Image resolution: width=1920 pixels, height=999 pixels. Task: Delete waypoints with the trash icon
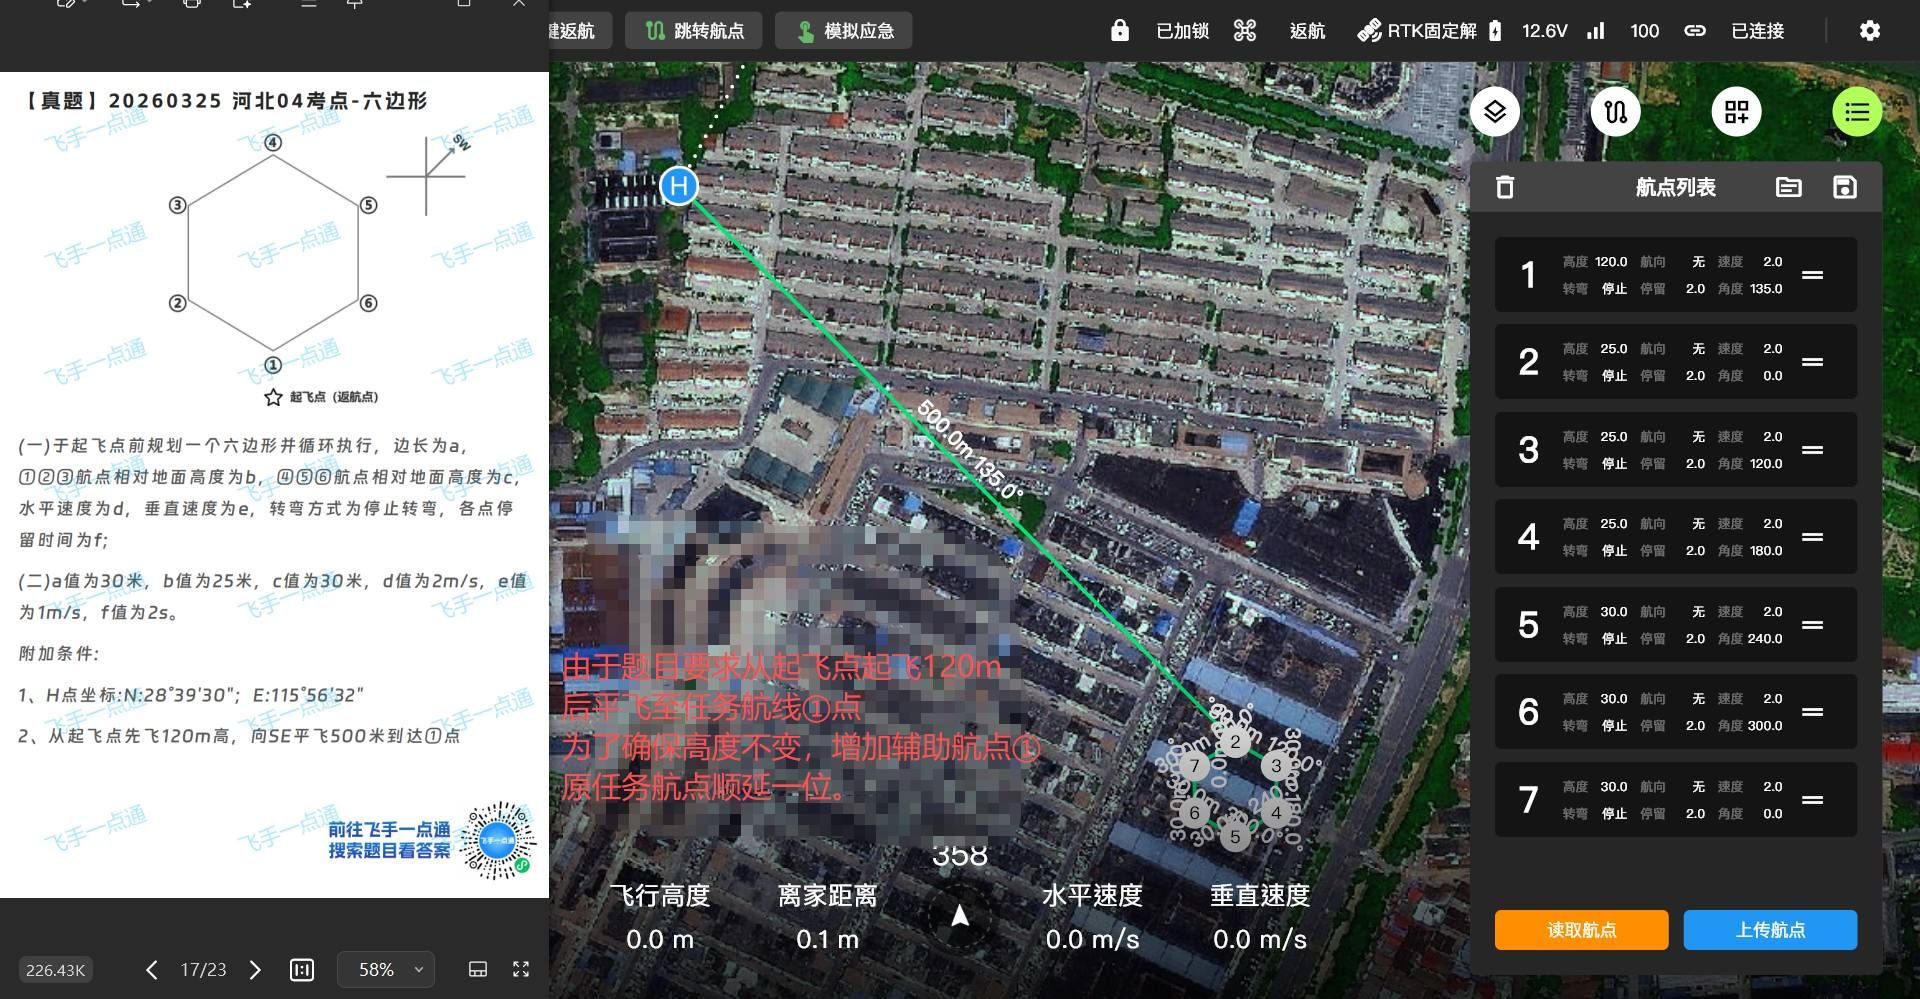click(1505, 187)
